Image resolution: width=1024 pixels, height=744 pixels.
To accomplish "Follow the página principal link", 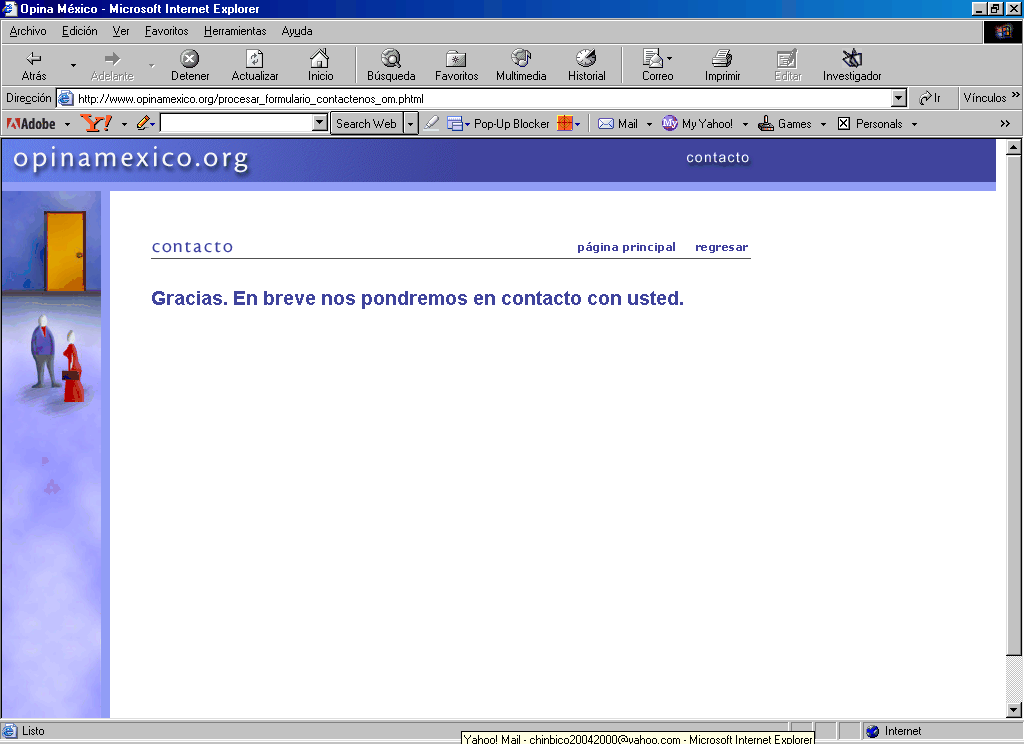I will coord(626,247).
